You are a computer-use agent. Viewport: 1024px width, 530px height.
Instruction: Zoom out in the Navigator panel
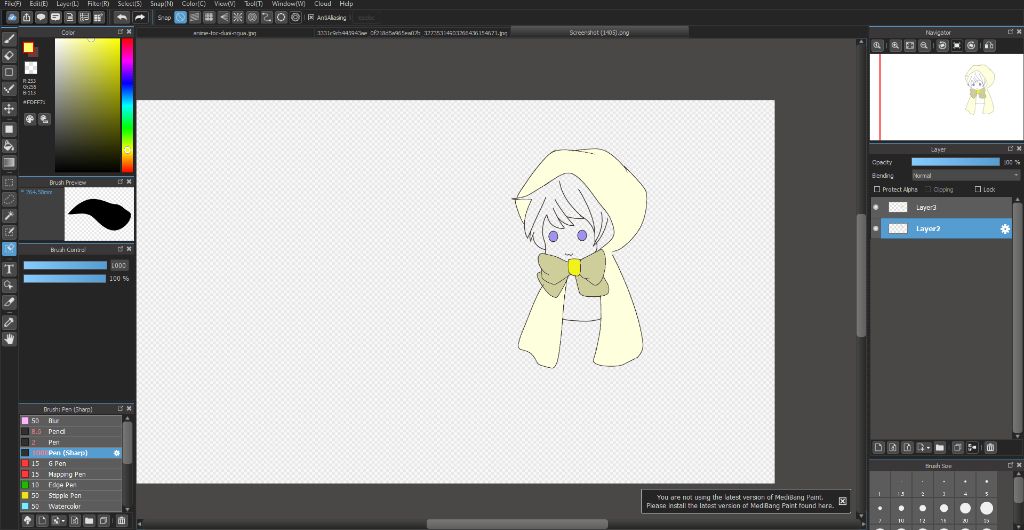point(924,46)
